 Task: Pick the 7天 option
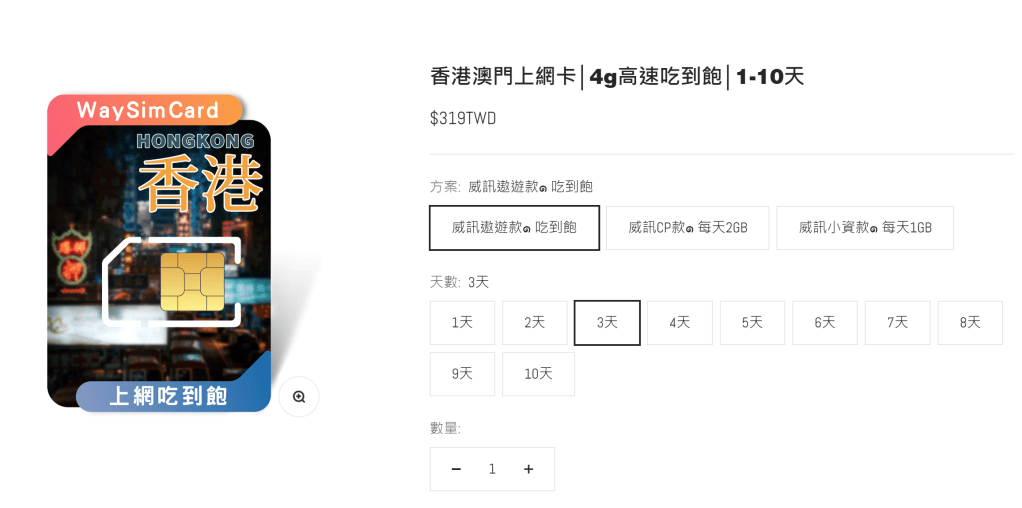click(x=898, y=322)
